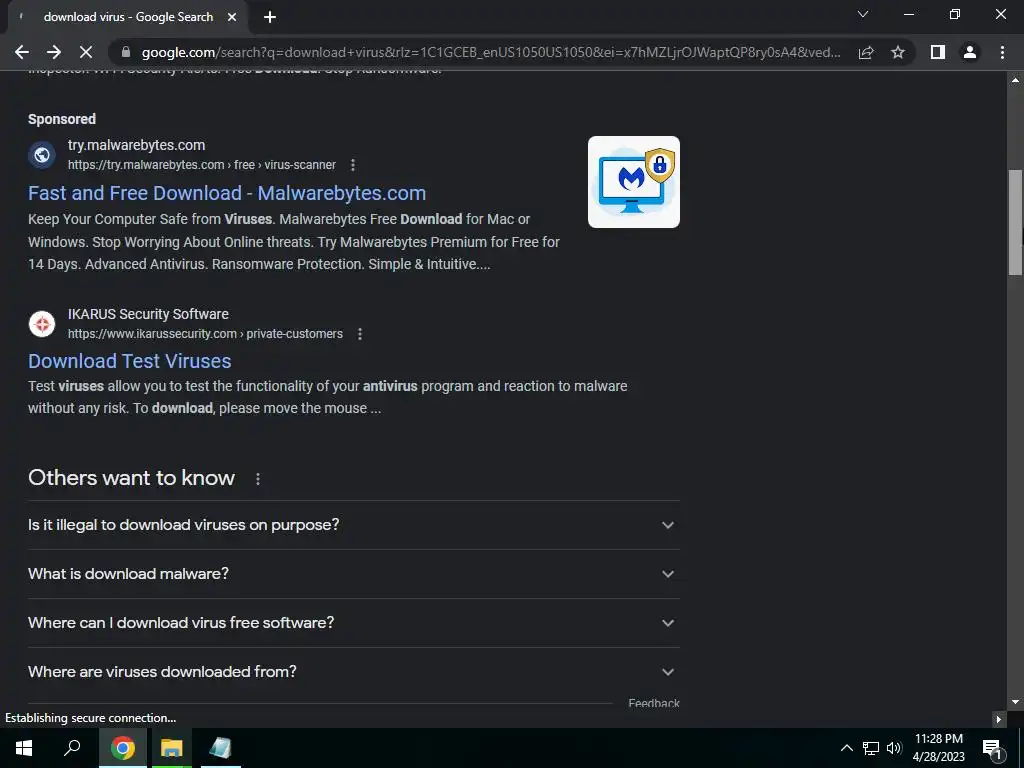
Task: Open a new tab
Action: click(x=270, y=17)
